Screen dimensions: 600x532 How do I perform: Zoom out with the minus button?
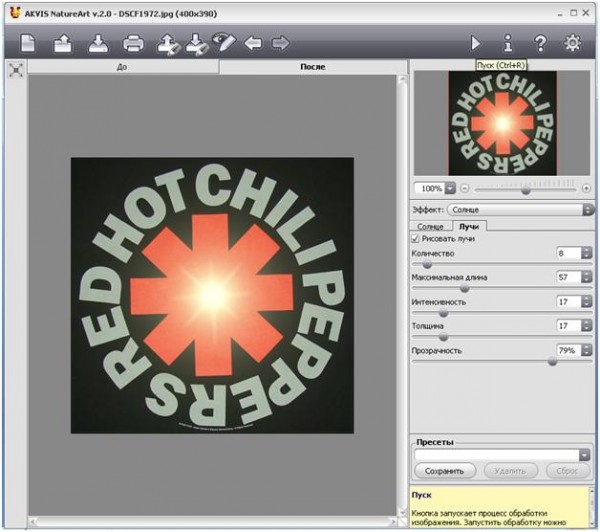(465, 188)
